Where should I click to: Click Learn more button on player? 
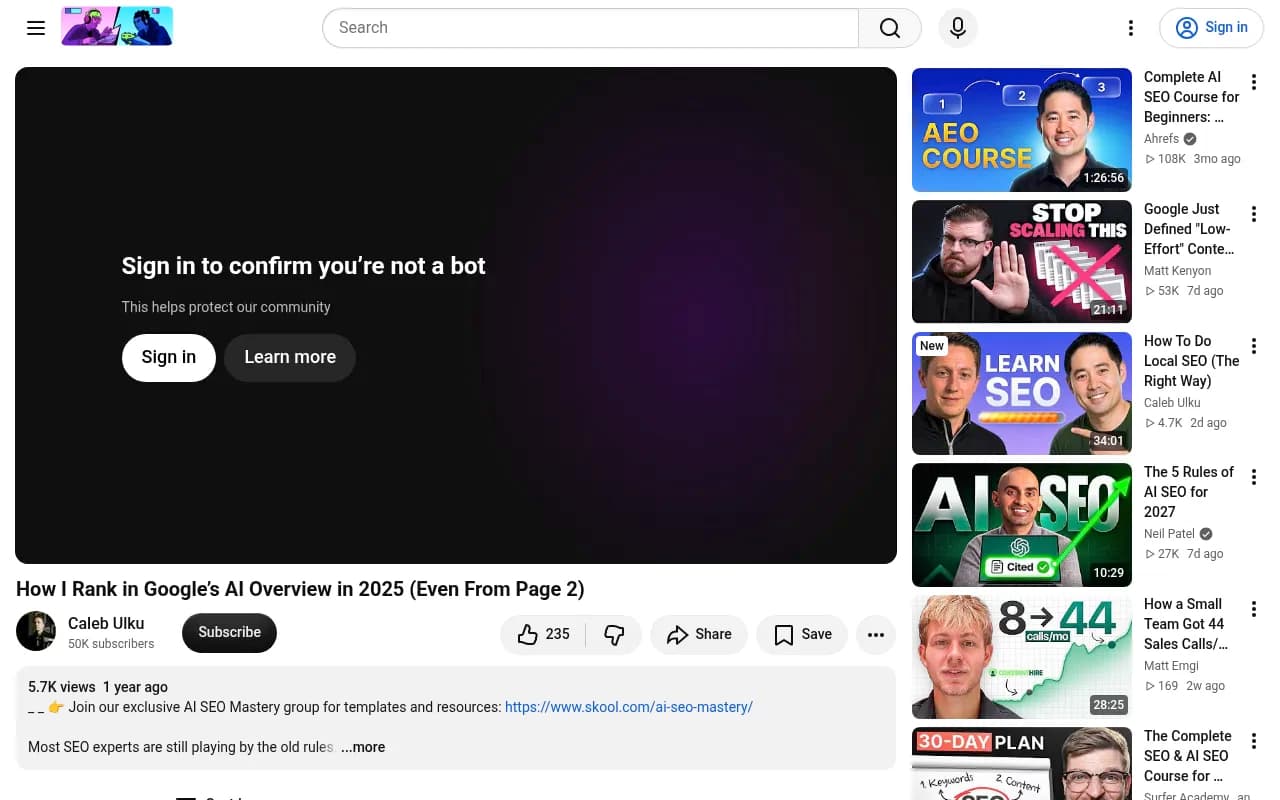coord(290,357)
